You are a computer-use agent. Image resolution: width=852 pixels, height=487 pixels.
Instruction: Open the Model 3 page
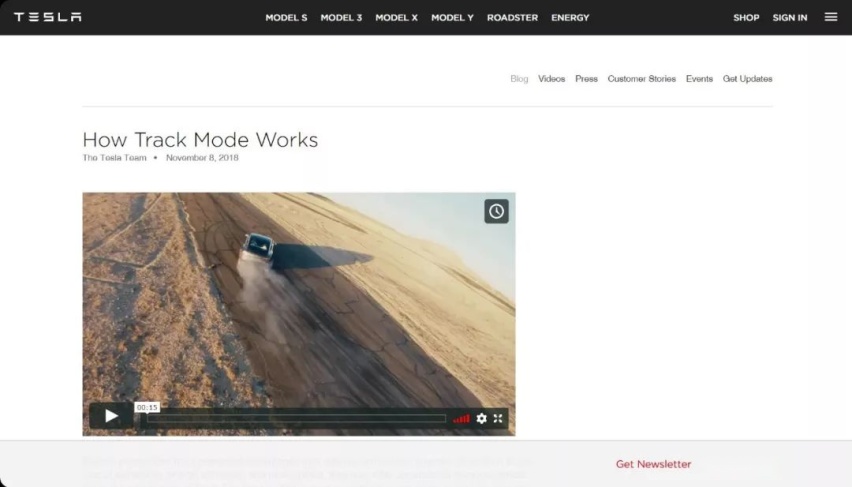click(x=341, y=17)
